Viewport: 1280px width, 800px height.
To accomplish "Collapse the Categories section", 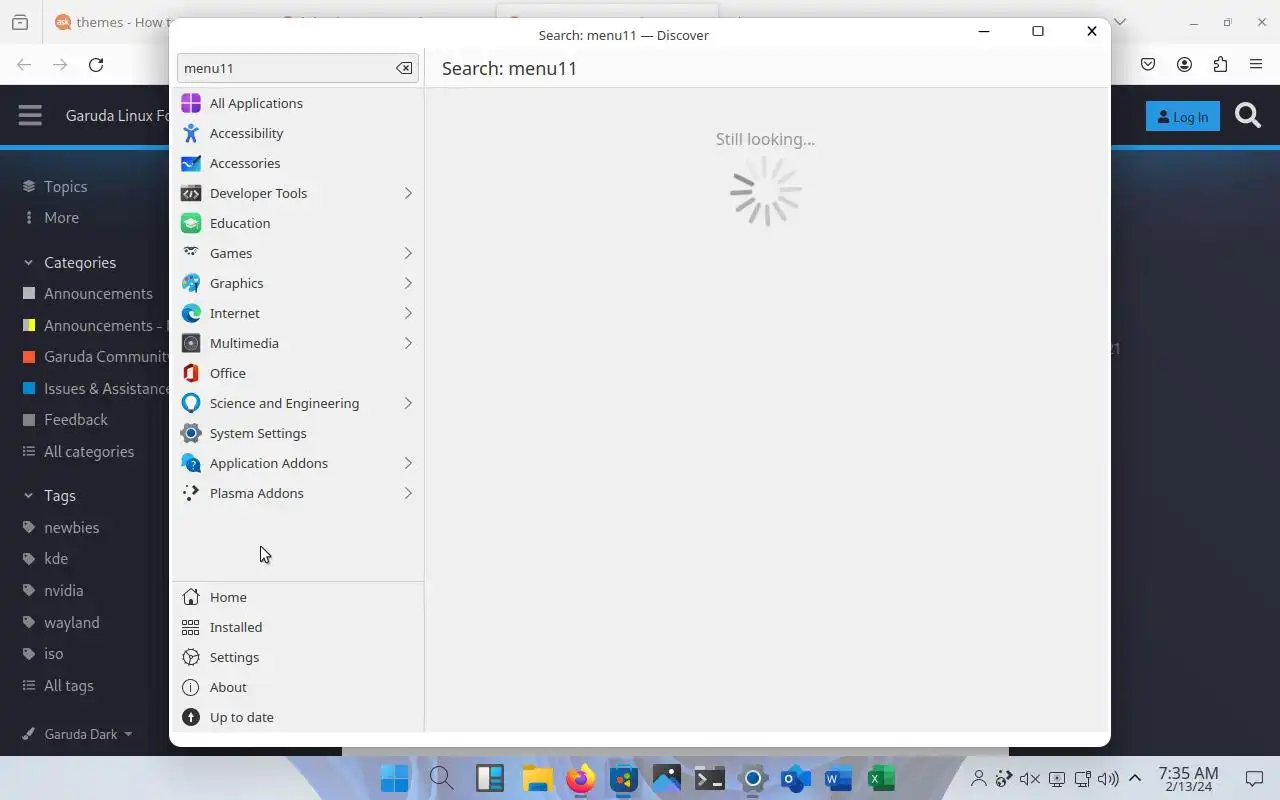I will pyautogui.click(x=70, y=262).
